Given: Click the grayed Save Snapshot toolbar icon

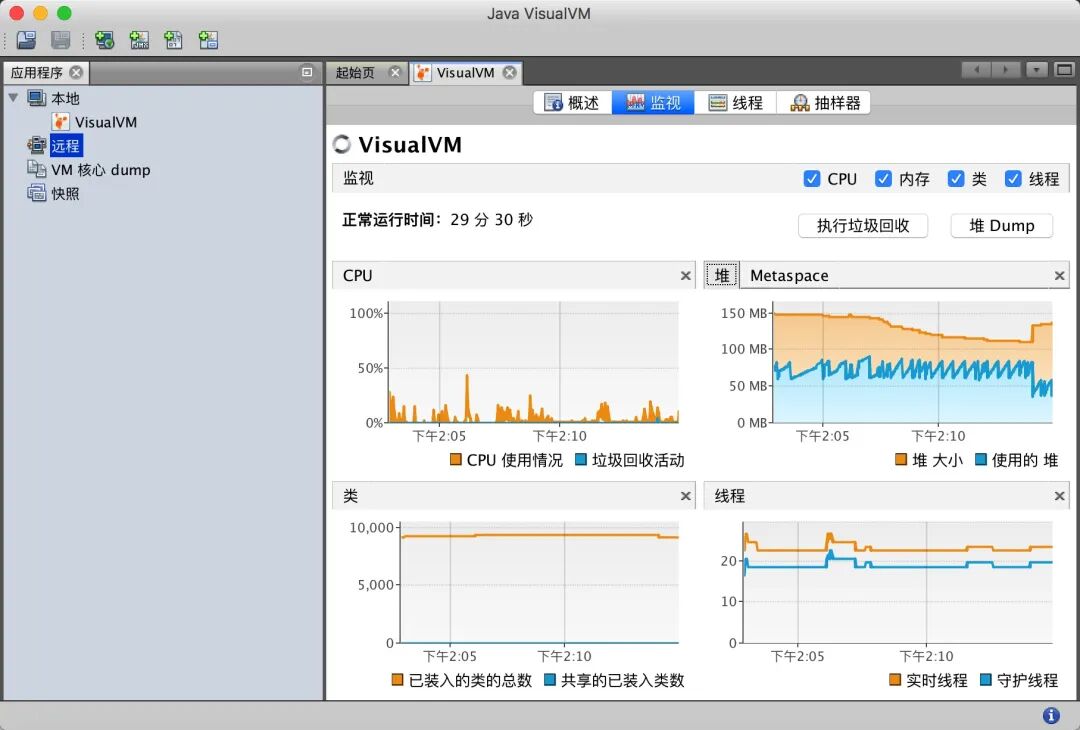Looking at the screenshot, I should pyautogui.click(x=61, y=40).
